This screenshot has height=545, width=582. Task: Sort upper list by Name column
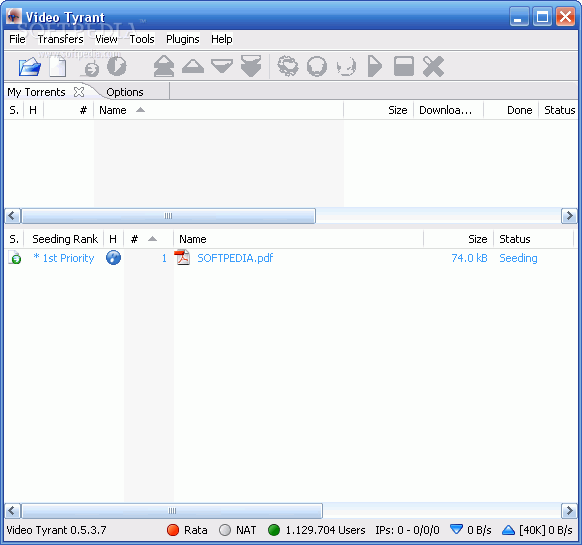(219, 110)
